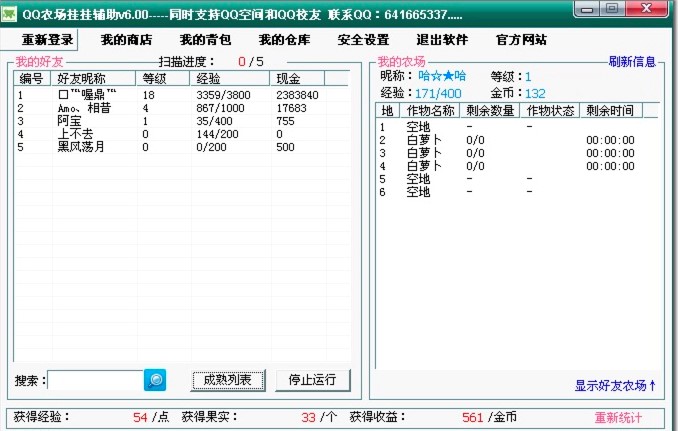Select plot 4 白萝卜 row
678x431 pixels.
[517, 166]
